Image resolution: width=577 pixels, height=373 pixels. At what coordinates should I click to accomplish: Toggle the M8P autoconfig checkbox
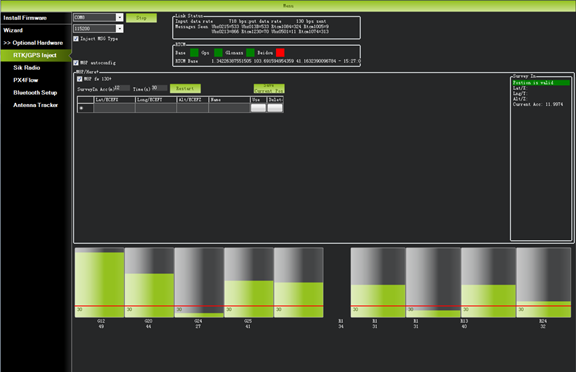(76, 63)
